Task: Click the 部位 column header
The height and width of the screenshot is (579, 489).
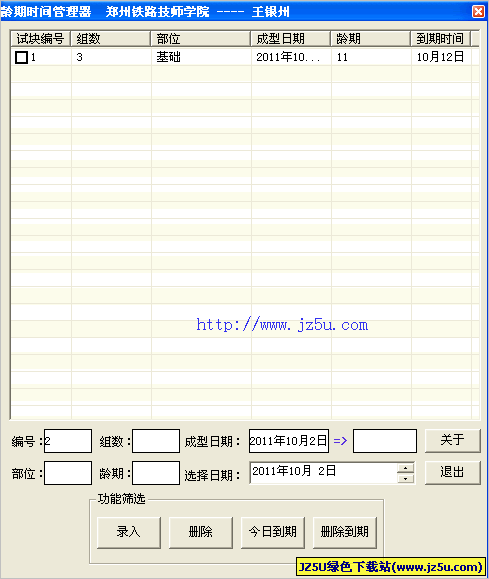Action: click(201, 38)
